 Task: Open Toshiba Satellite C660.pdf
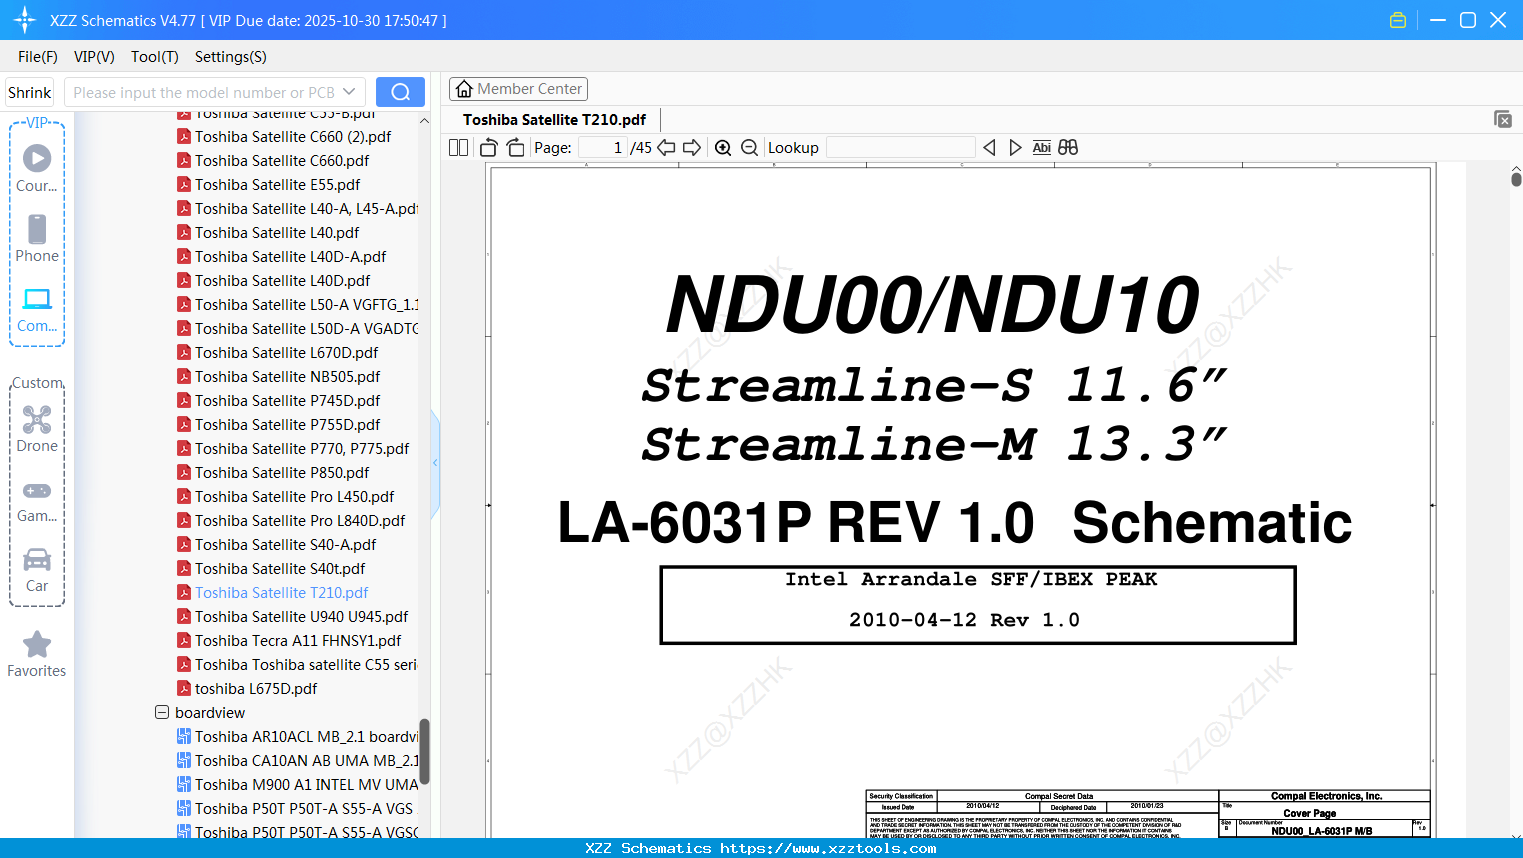tap(273, 161)
